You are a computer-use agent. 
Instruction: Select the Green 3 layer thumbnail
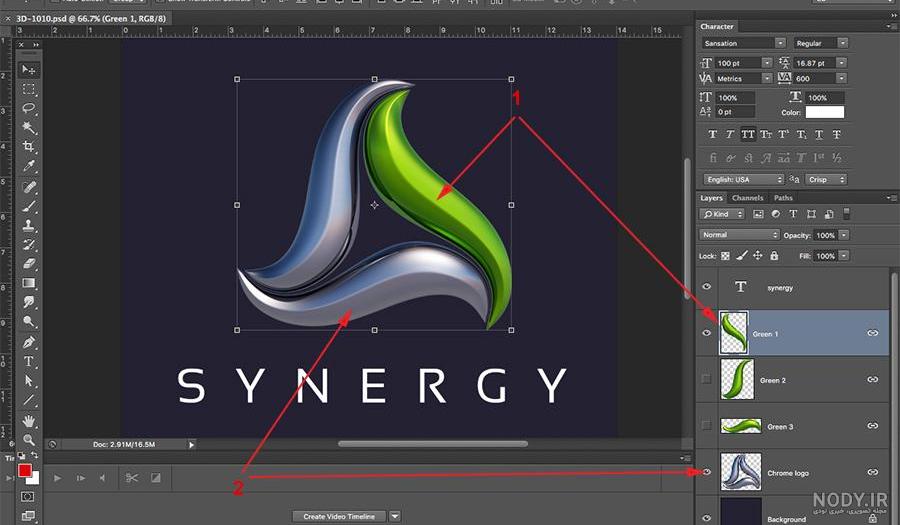(x=740, y=426)
